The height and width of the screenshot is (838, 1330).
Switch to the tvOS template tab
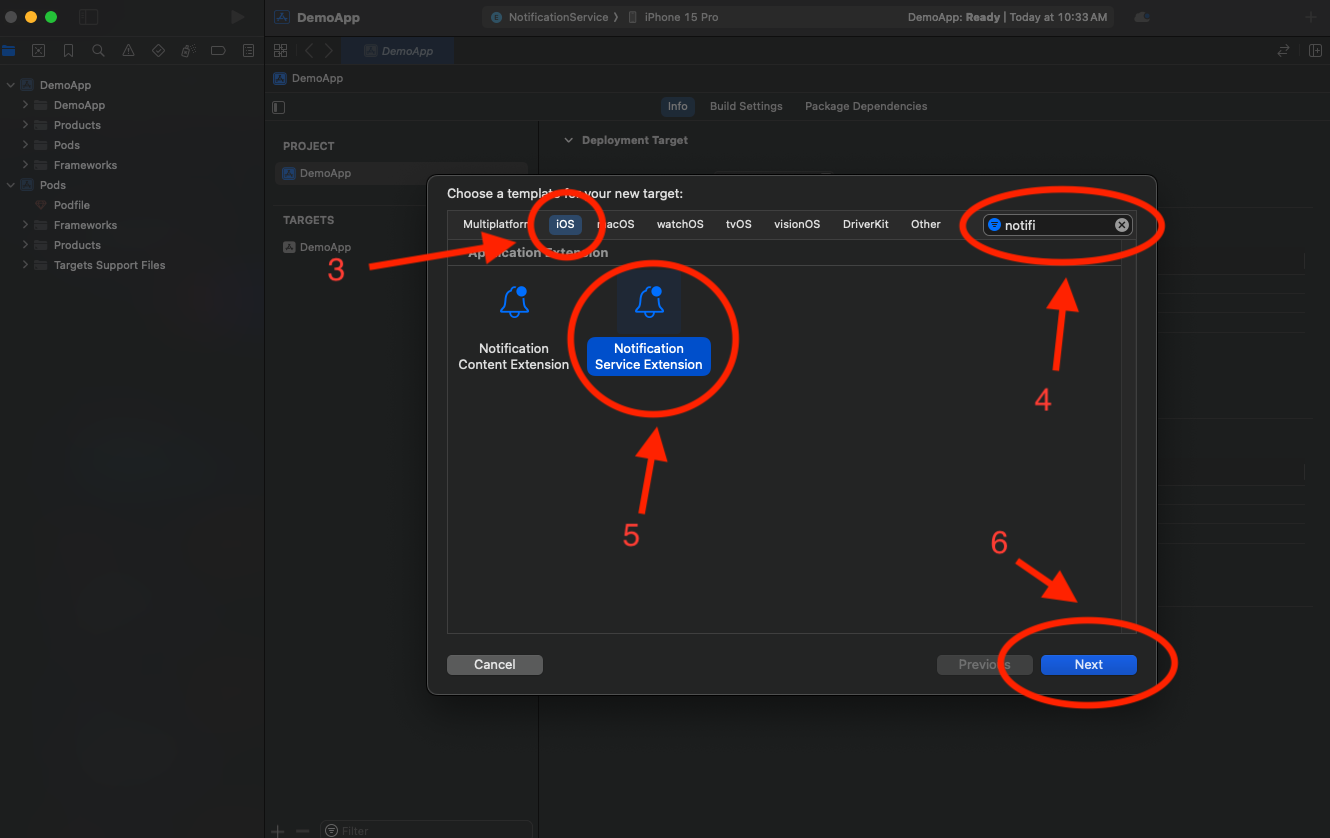[x=739, y=224]
